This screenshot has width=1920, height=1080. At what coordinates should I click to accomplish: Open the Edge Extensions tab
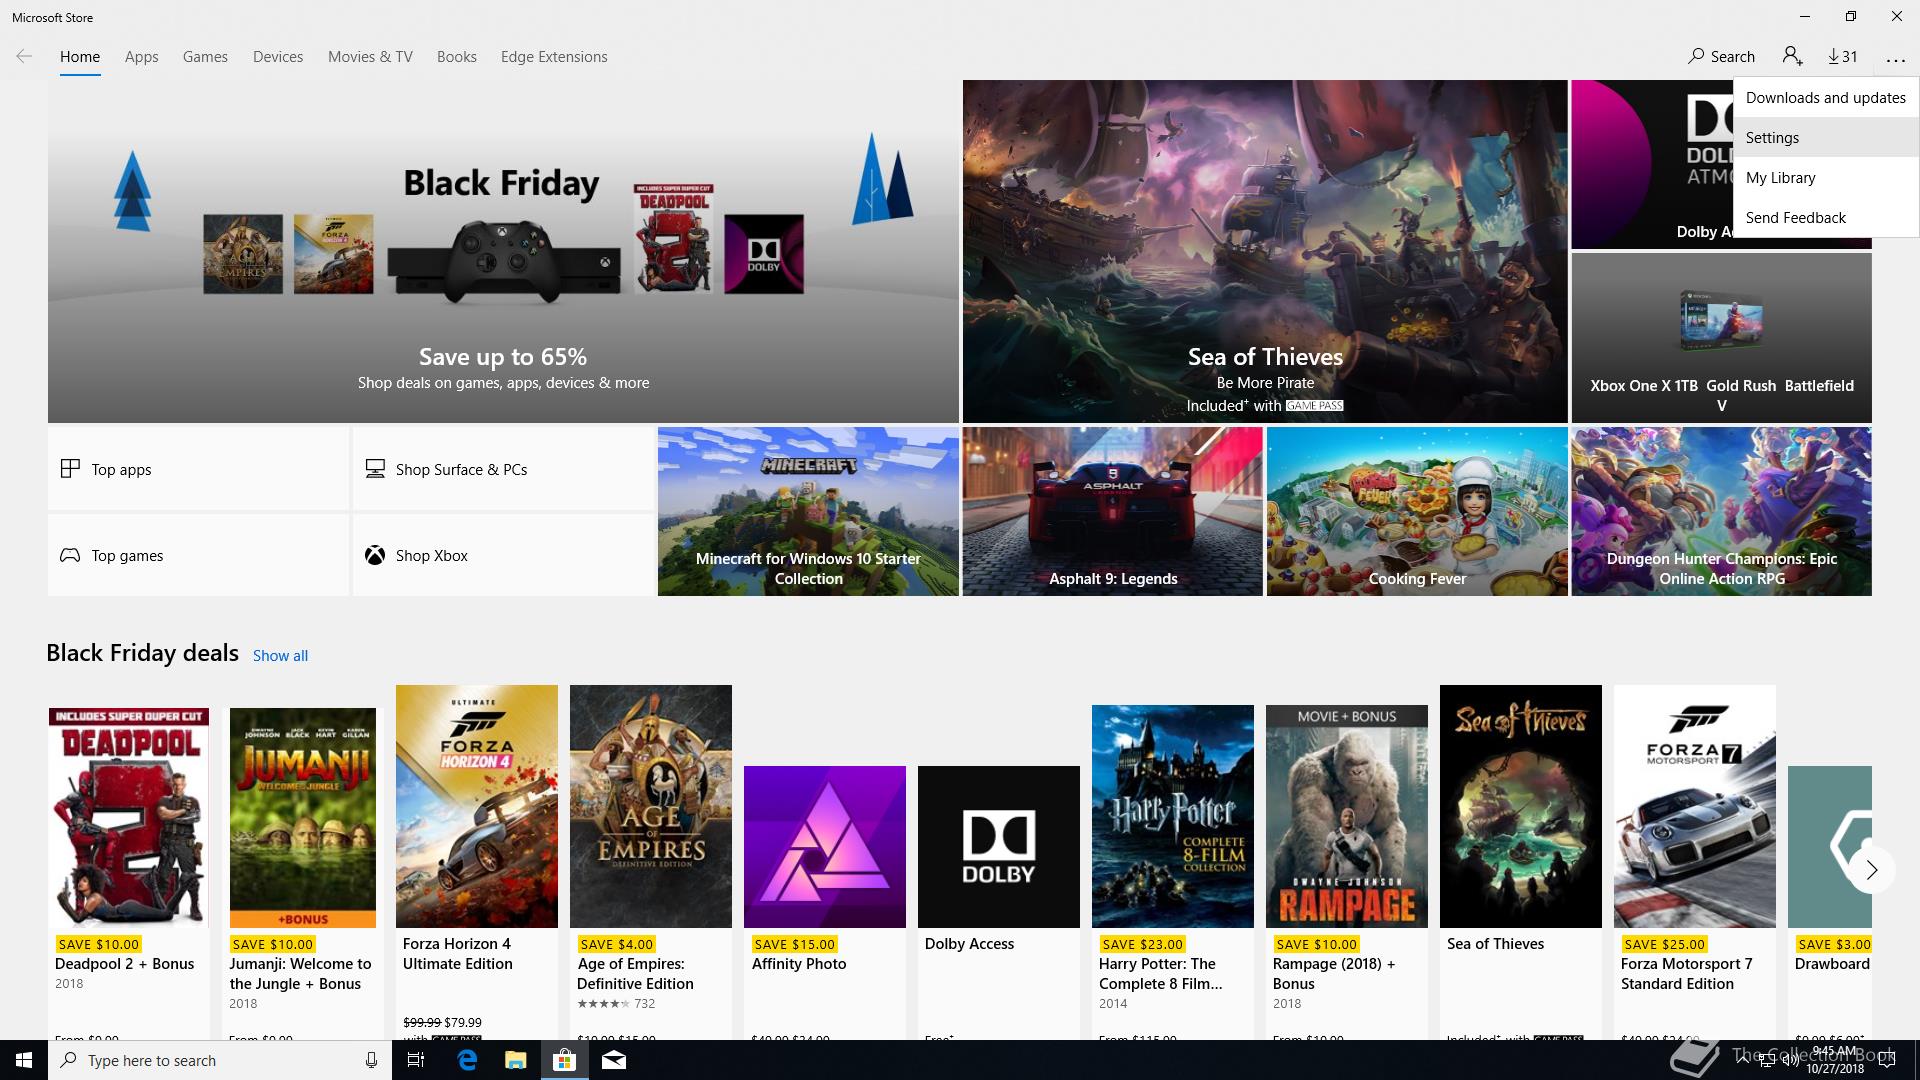(554, 57)
